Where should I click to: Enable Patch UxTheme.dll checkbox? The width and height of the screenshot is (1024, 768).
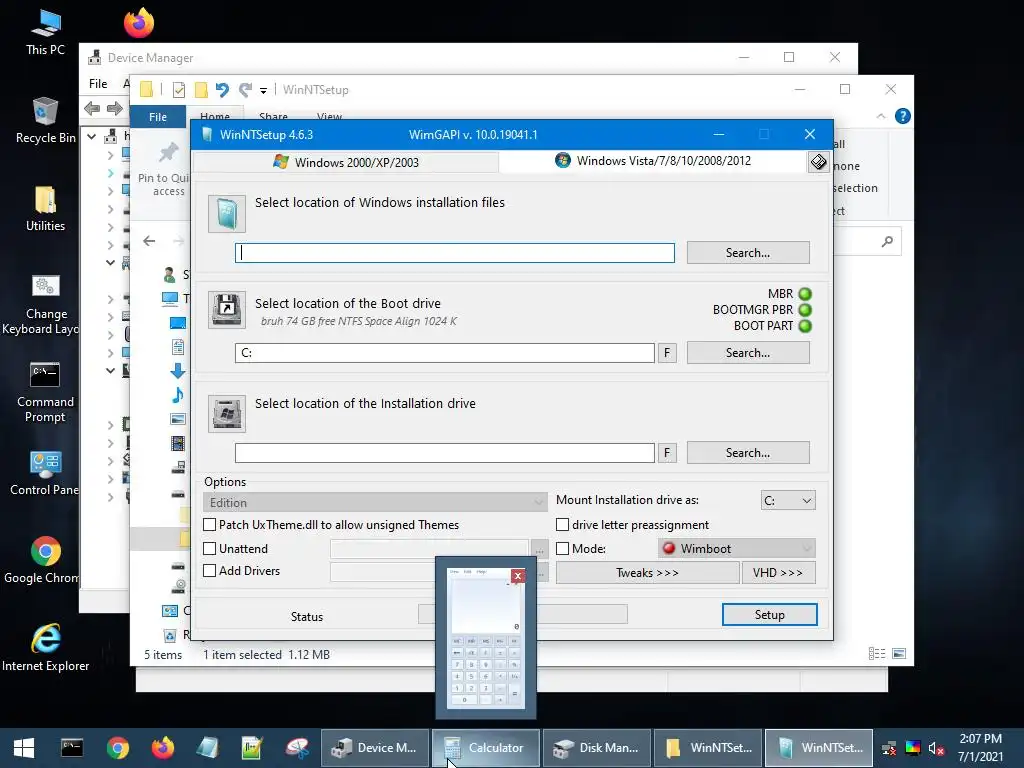coord(210,524)
